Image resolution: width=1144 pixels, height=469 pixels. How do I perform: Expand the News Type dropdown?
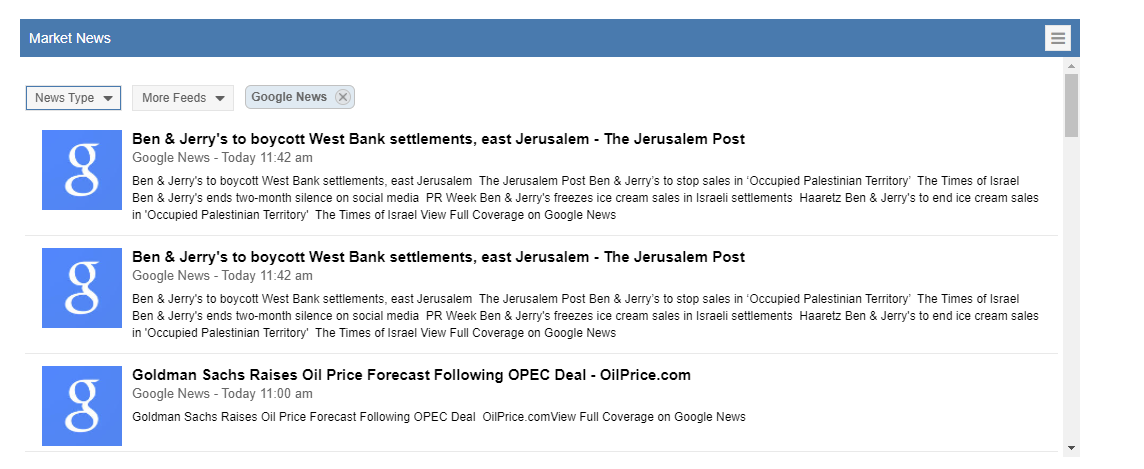(x=73, y=98)
